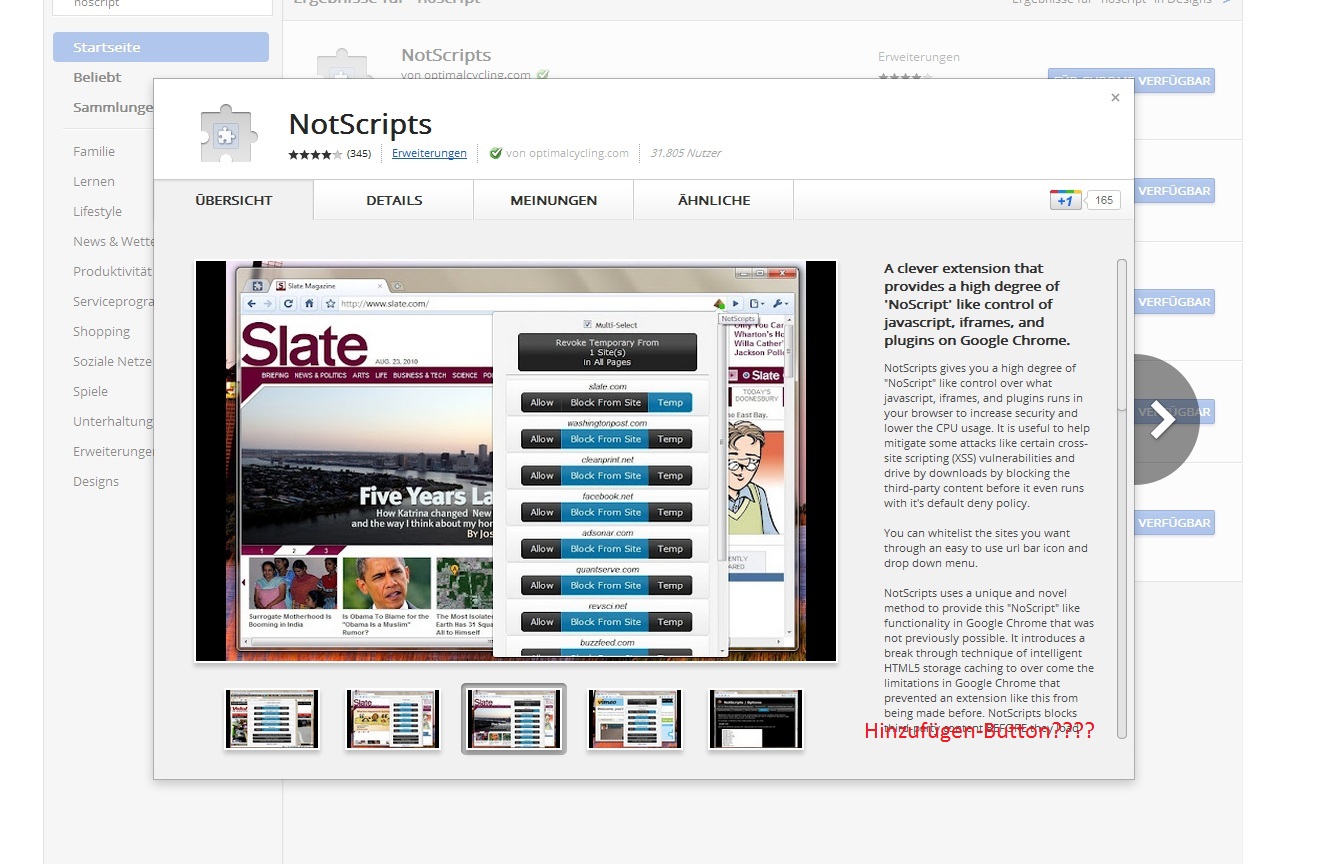The height and width of the screenshot is (864, 1319).
Task: Select the Familie category
Action: pos(94,151)
